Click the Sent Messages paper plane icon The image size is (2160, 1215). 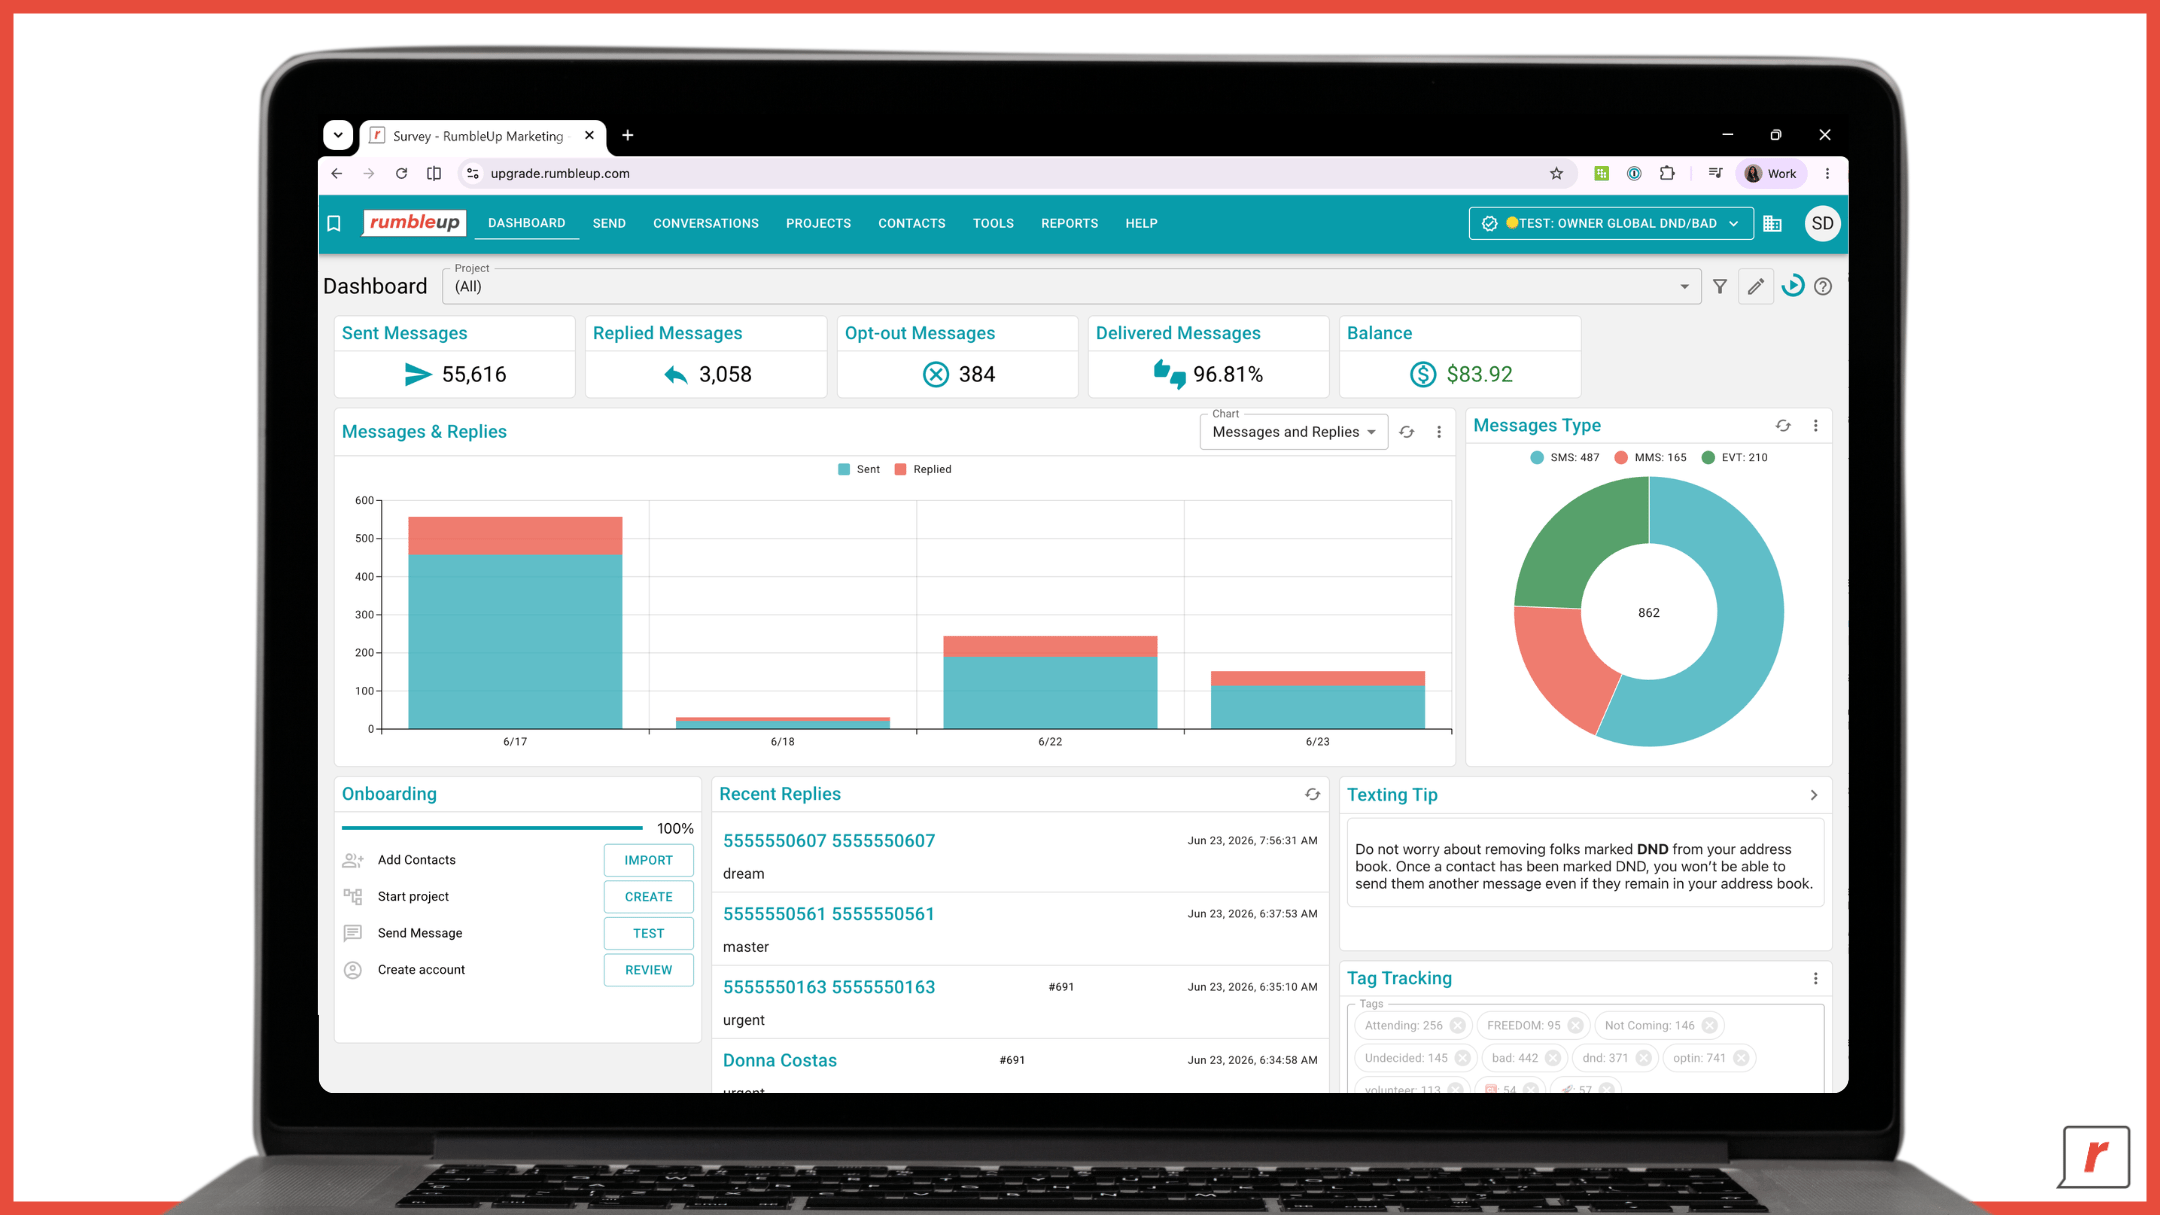point(418,375)
